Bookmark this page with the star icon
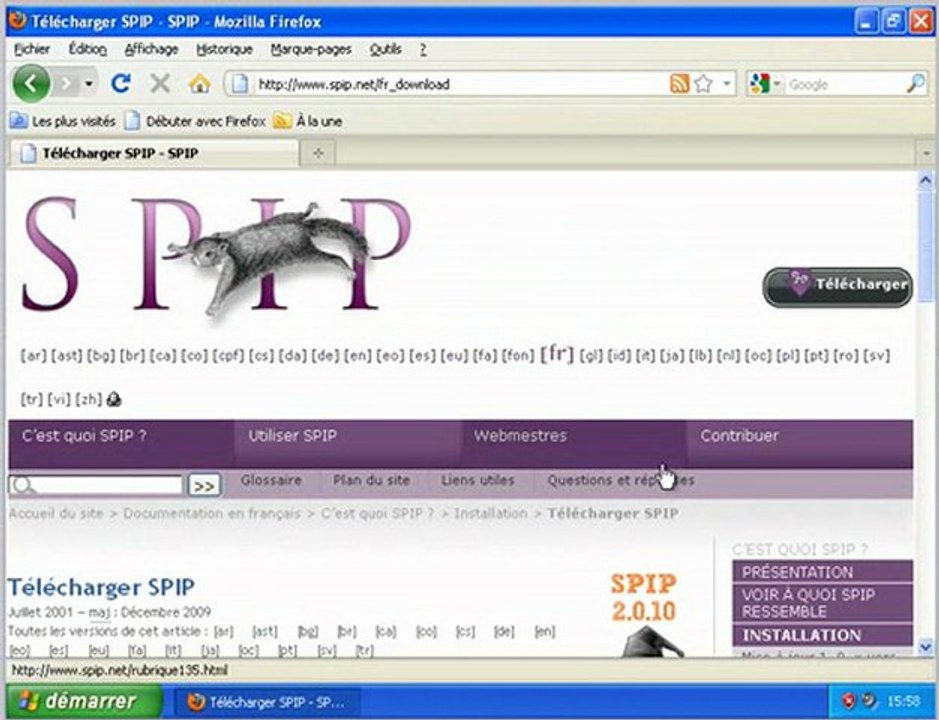The width and height of the screenshot is (939, 720). point(703,84)
